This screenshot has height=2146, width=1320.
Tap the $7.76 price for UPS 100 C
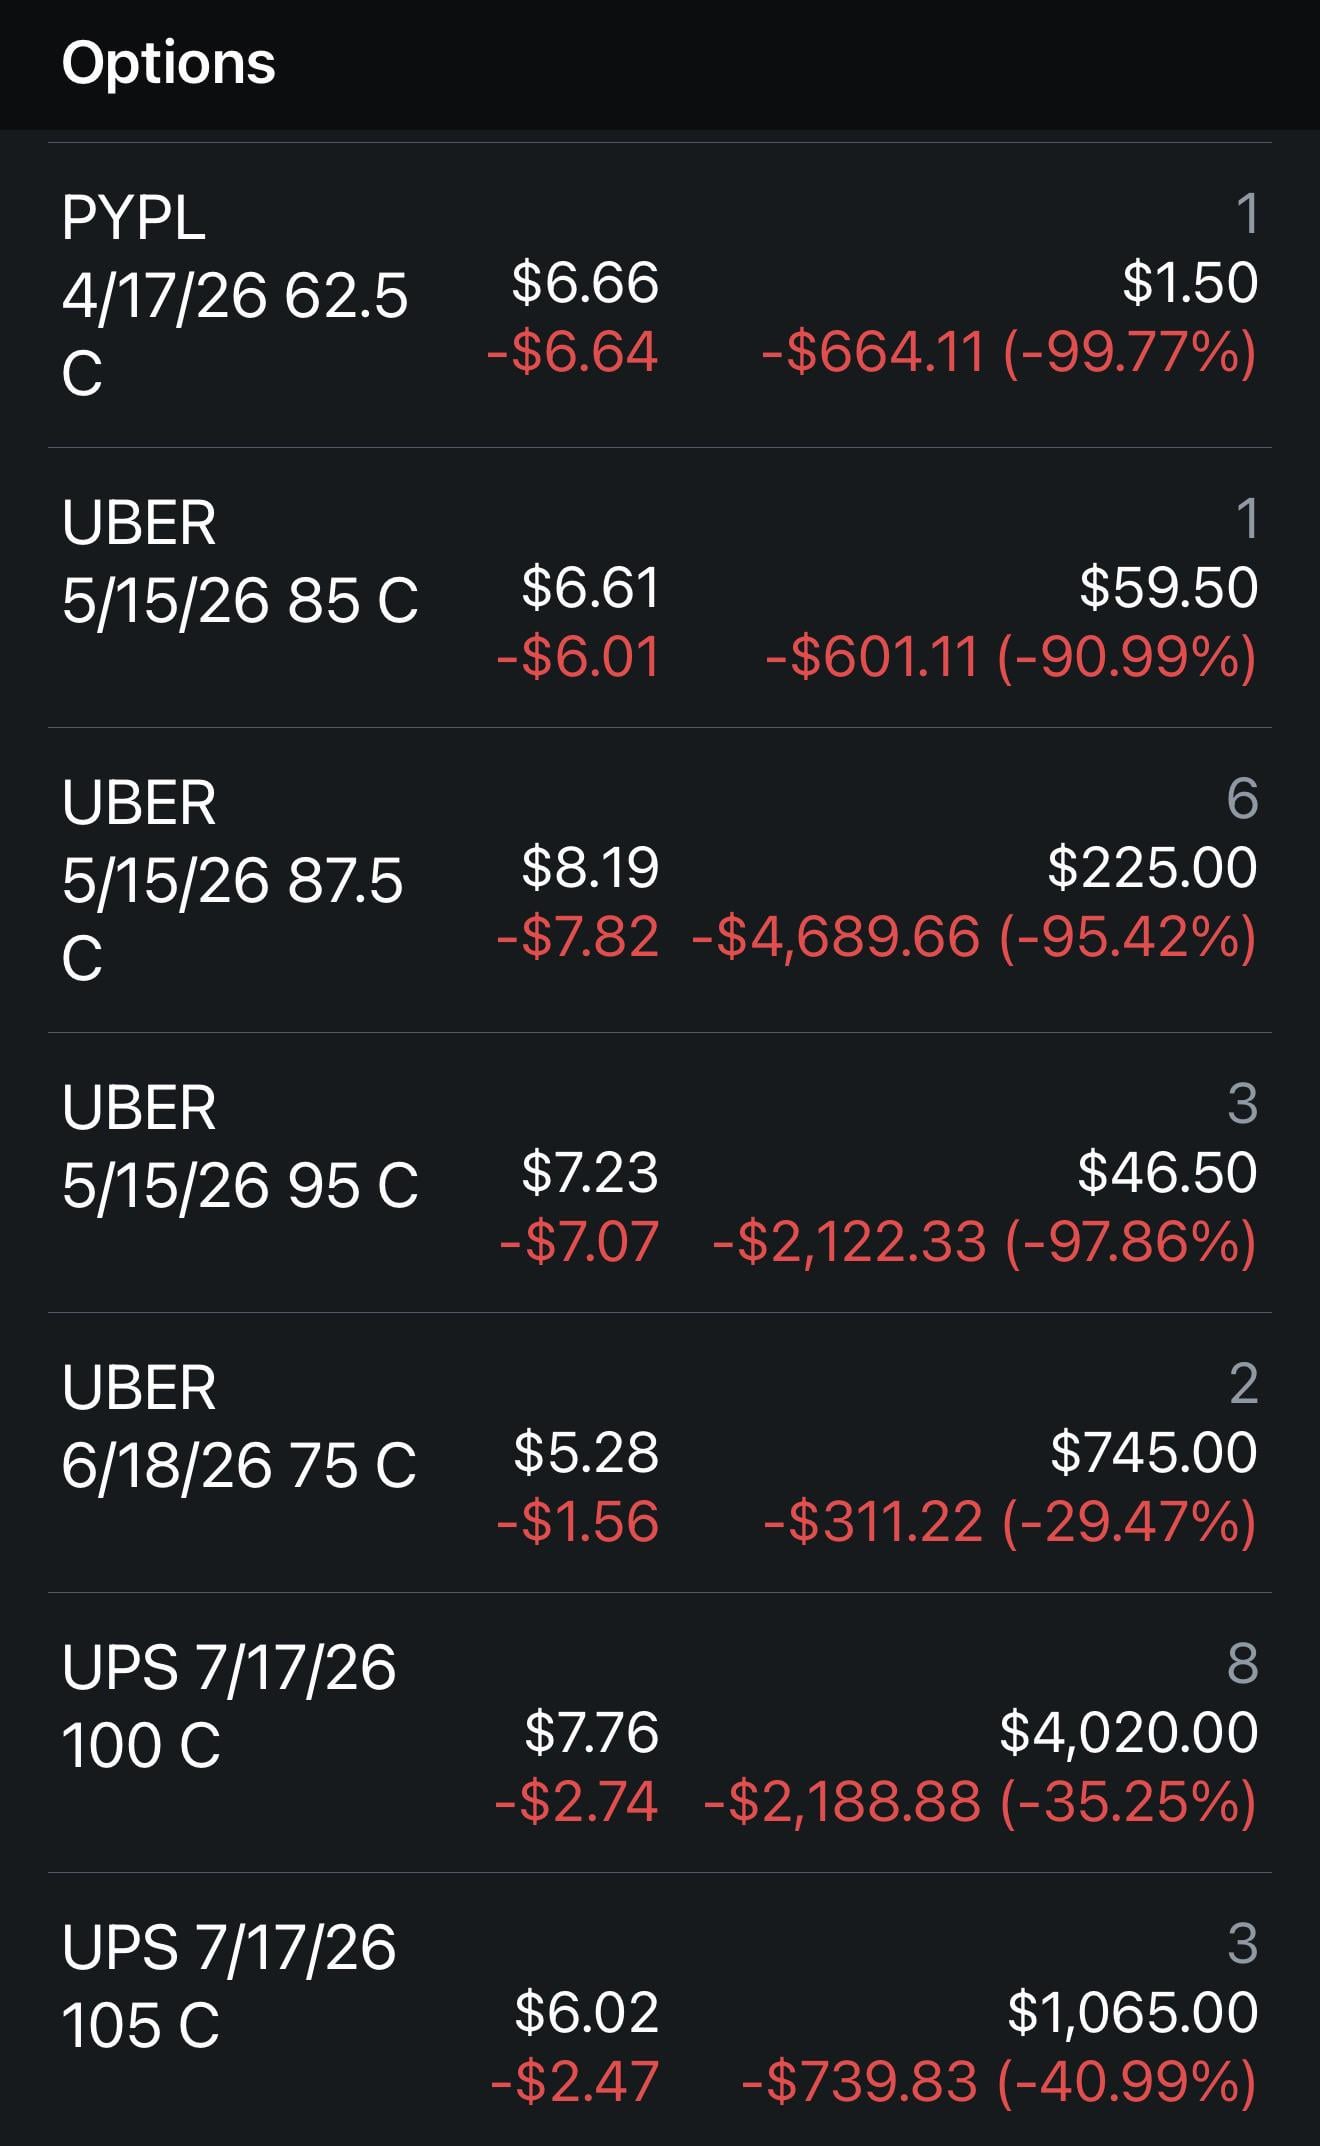591,1732
